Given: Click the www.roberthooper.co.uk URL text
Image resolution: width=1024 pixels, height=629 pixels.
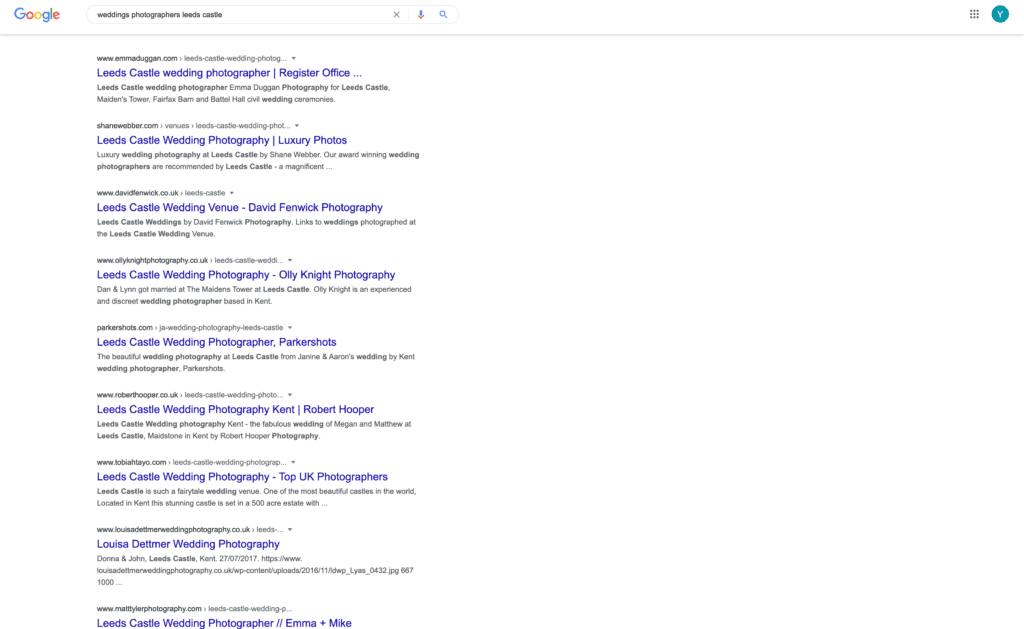Looking at the screenshot, I should tap(138, 395).
